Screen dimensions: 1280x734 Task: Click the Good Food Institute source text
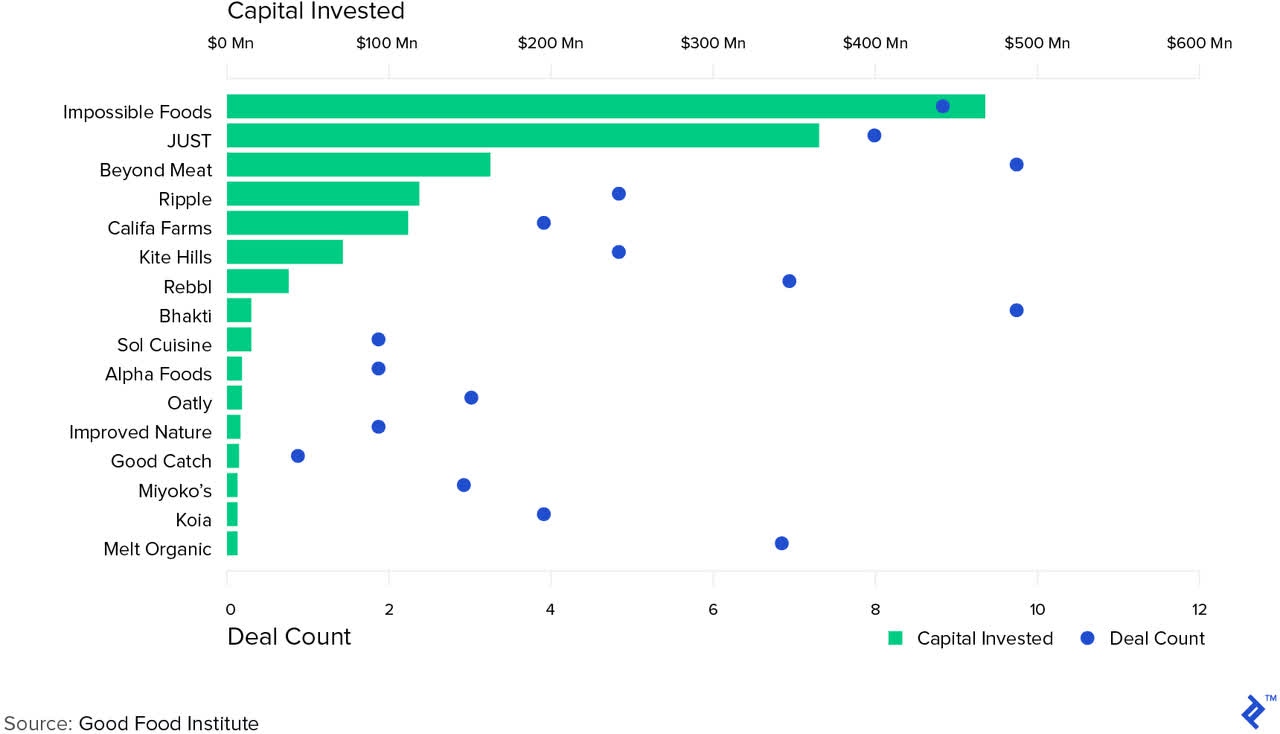pos(168,723)
